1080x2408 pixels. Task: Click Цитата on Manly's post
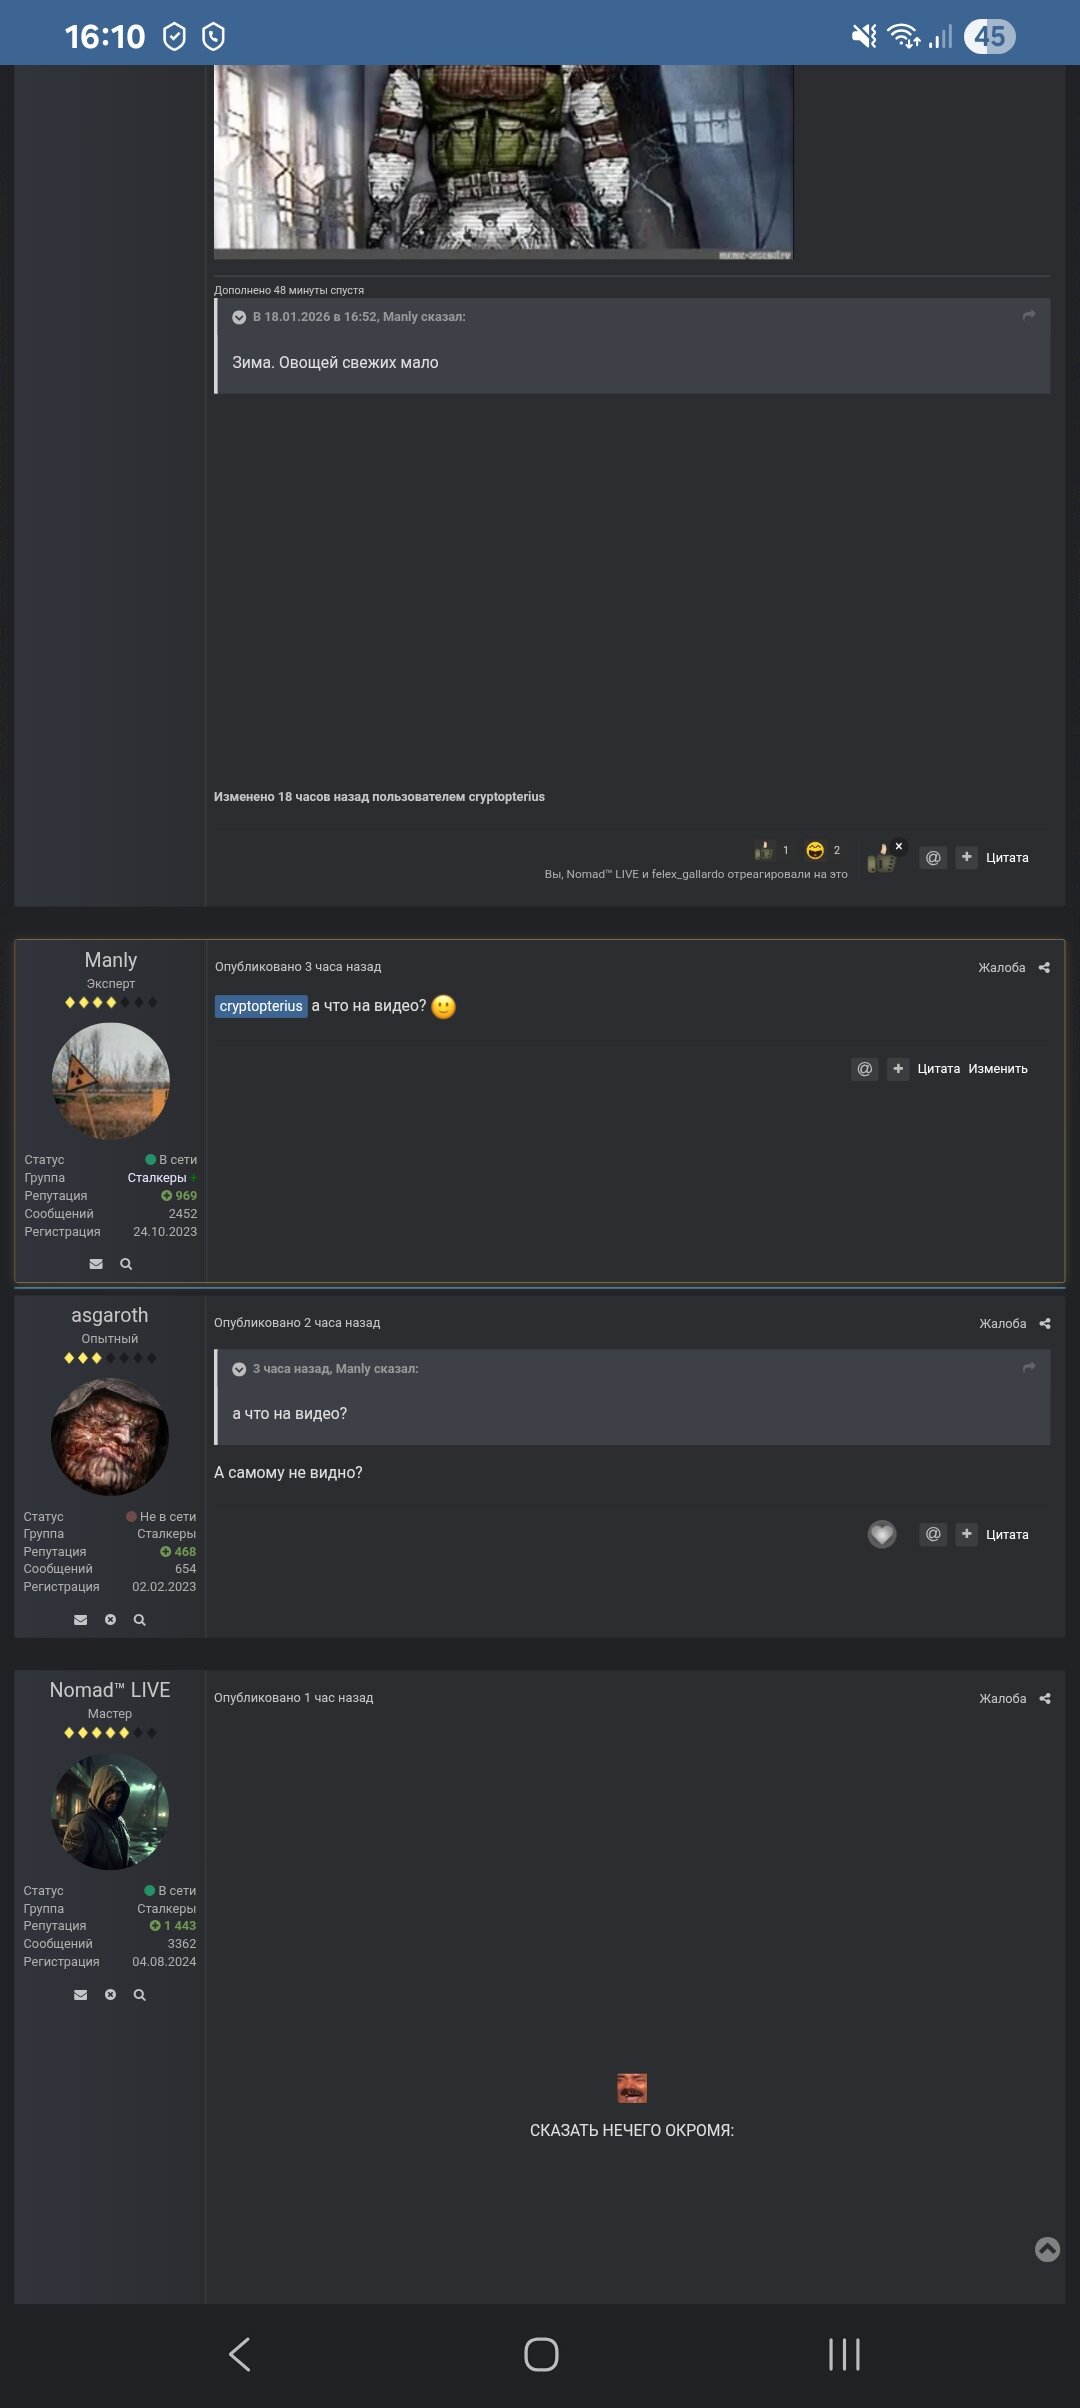(939, 1069)
